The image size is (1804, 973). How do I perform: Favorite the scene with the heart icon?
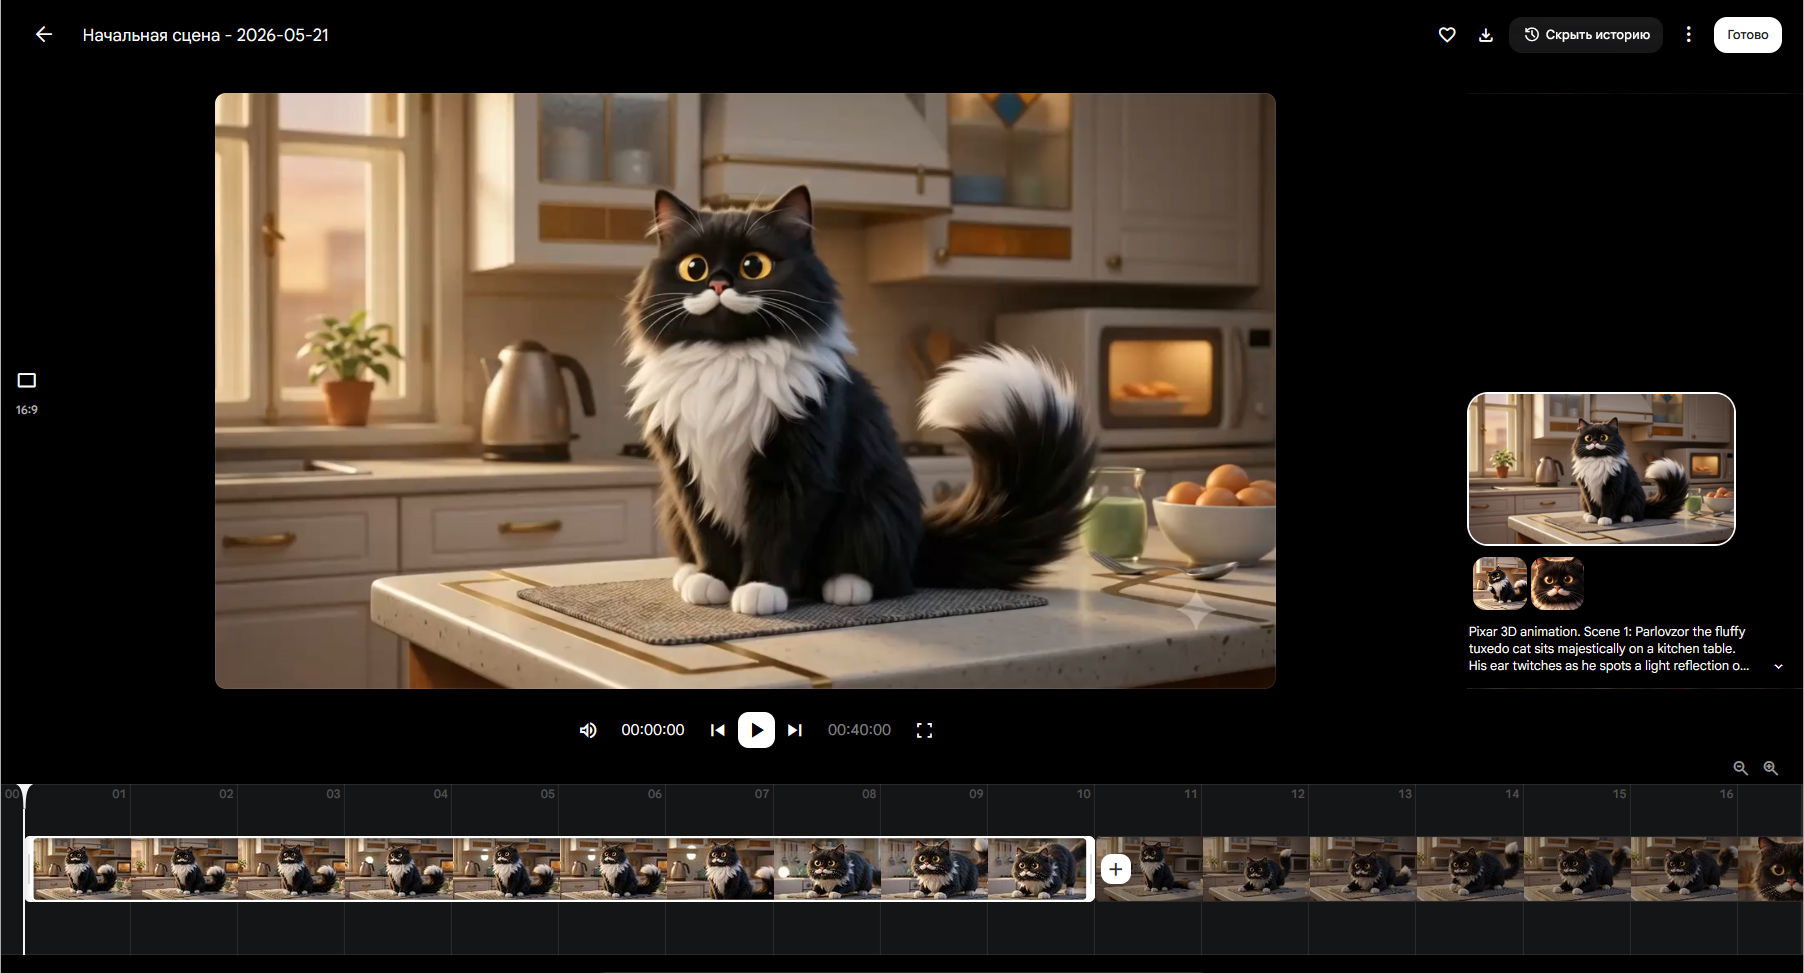[x=1446, y=34]
